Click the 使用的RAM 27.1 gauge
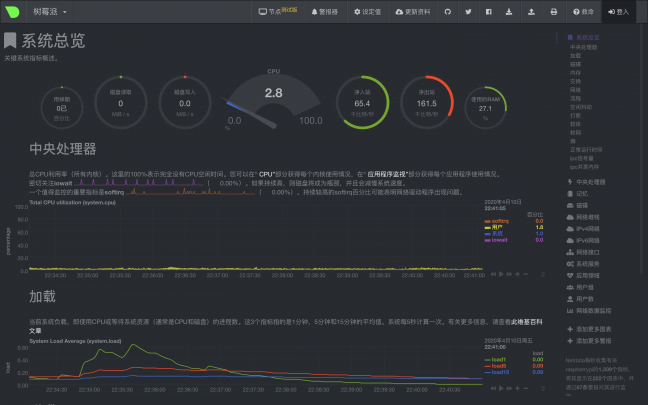 485,108
